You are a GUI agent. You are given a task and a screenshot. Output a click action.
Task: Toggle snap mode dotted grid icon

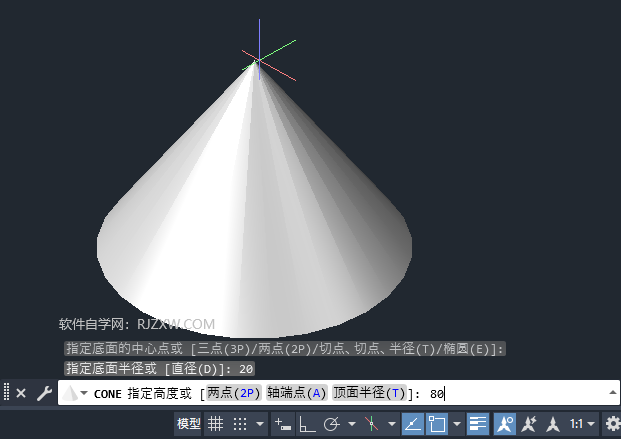point(240,424)
